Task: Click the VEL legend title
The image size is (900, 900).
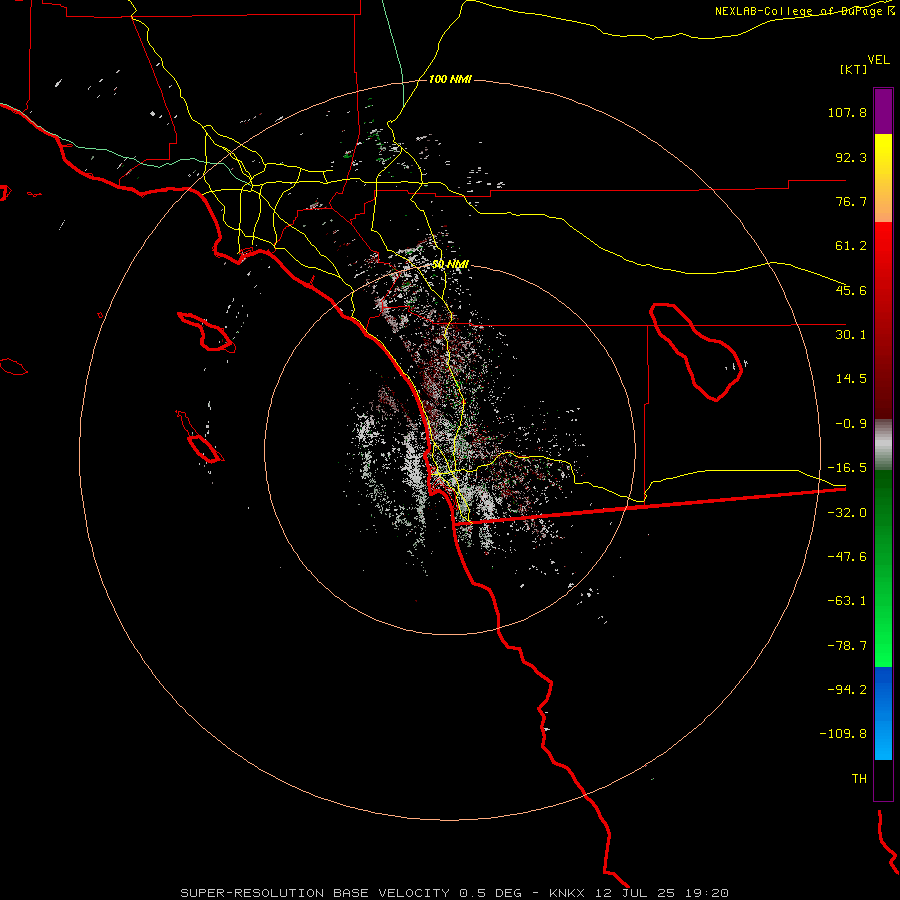Action: (878, 59)
